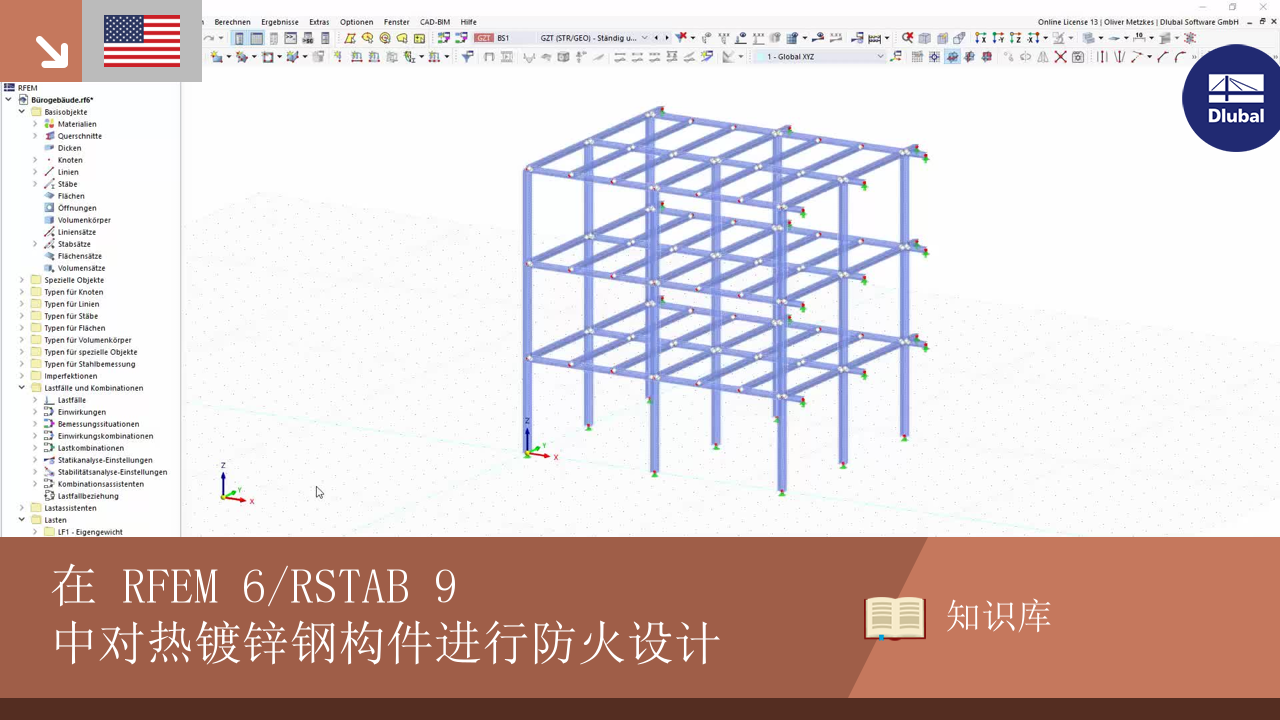
Task: Expand the Lastassistenten folder
Action: click(22, 508)
